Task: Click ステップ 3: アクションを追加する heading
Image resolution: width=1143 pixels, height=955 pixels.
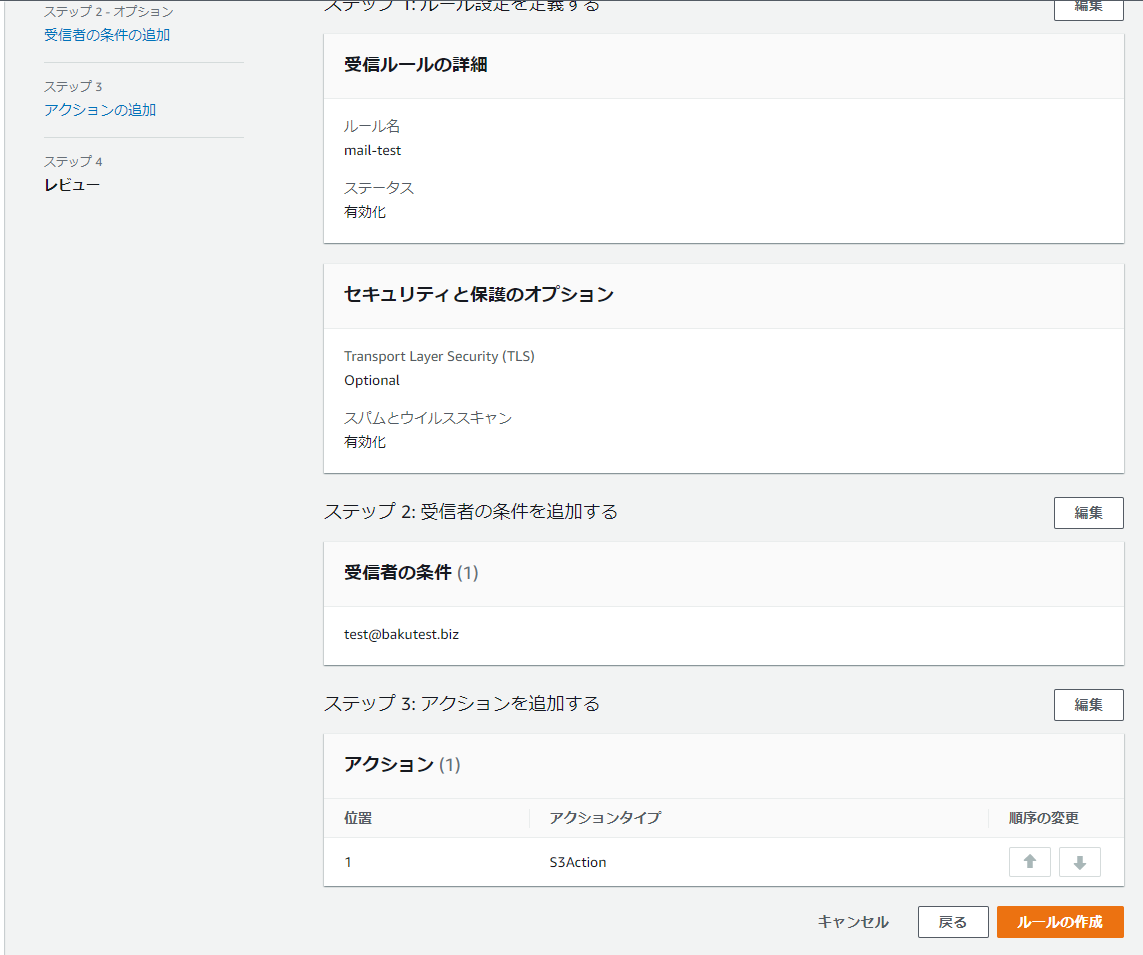Action: pyautogui.click(x=462, y=703)
